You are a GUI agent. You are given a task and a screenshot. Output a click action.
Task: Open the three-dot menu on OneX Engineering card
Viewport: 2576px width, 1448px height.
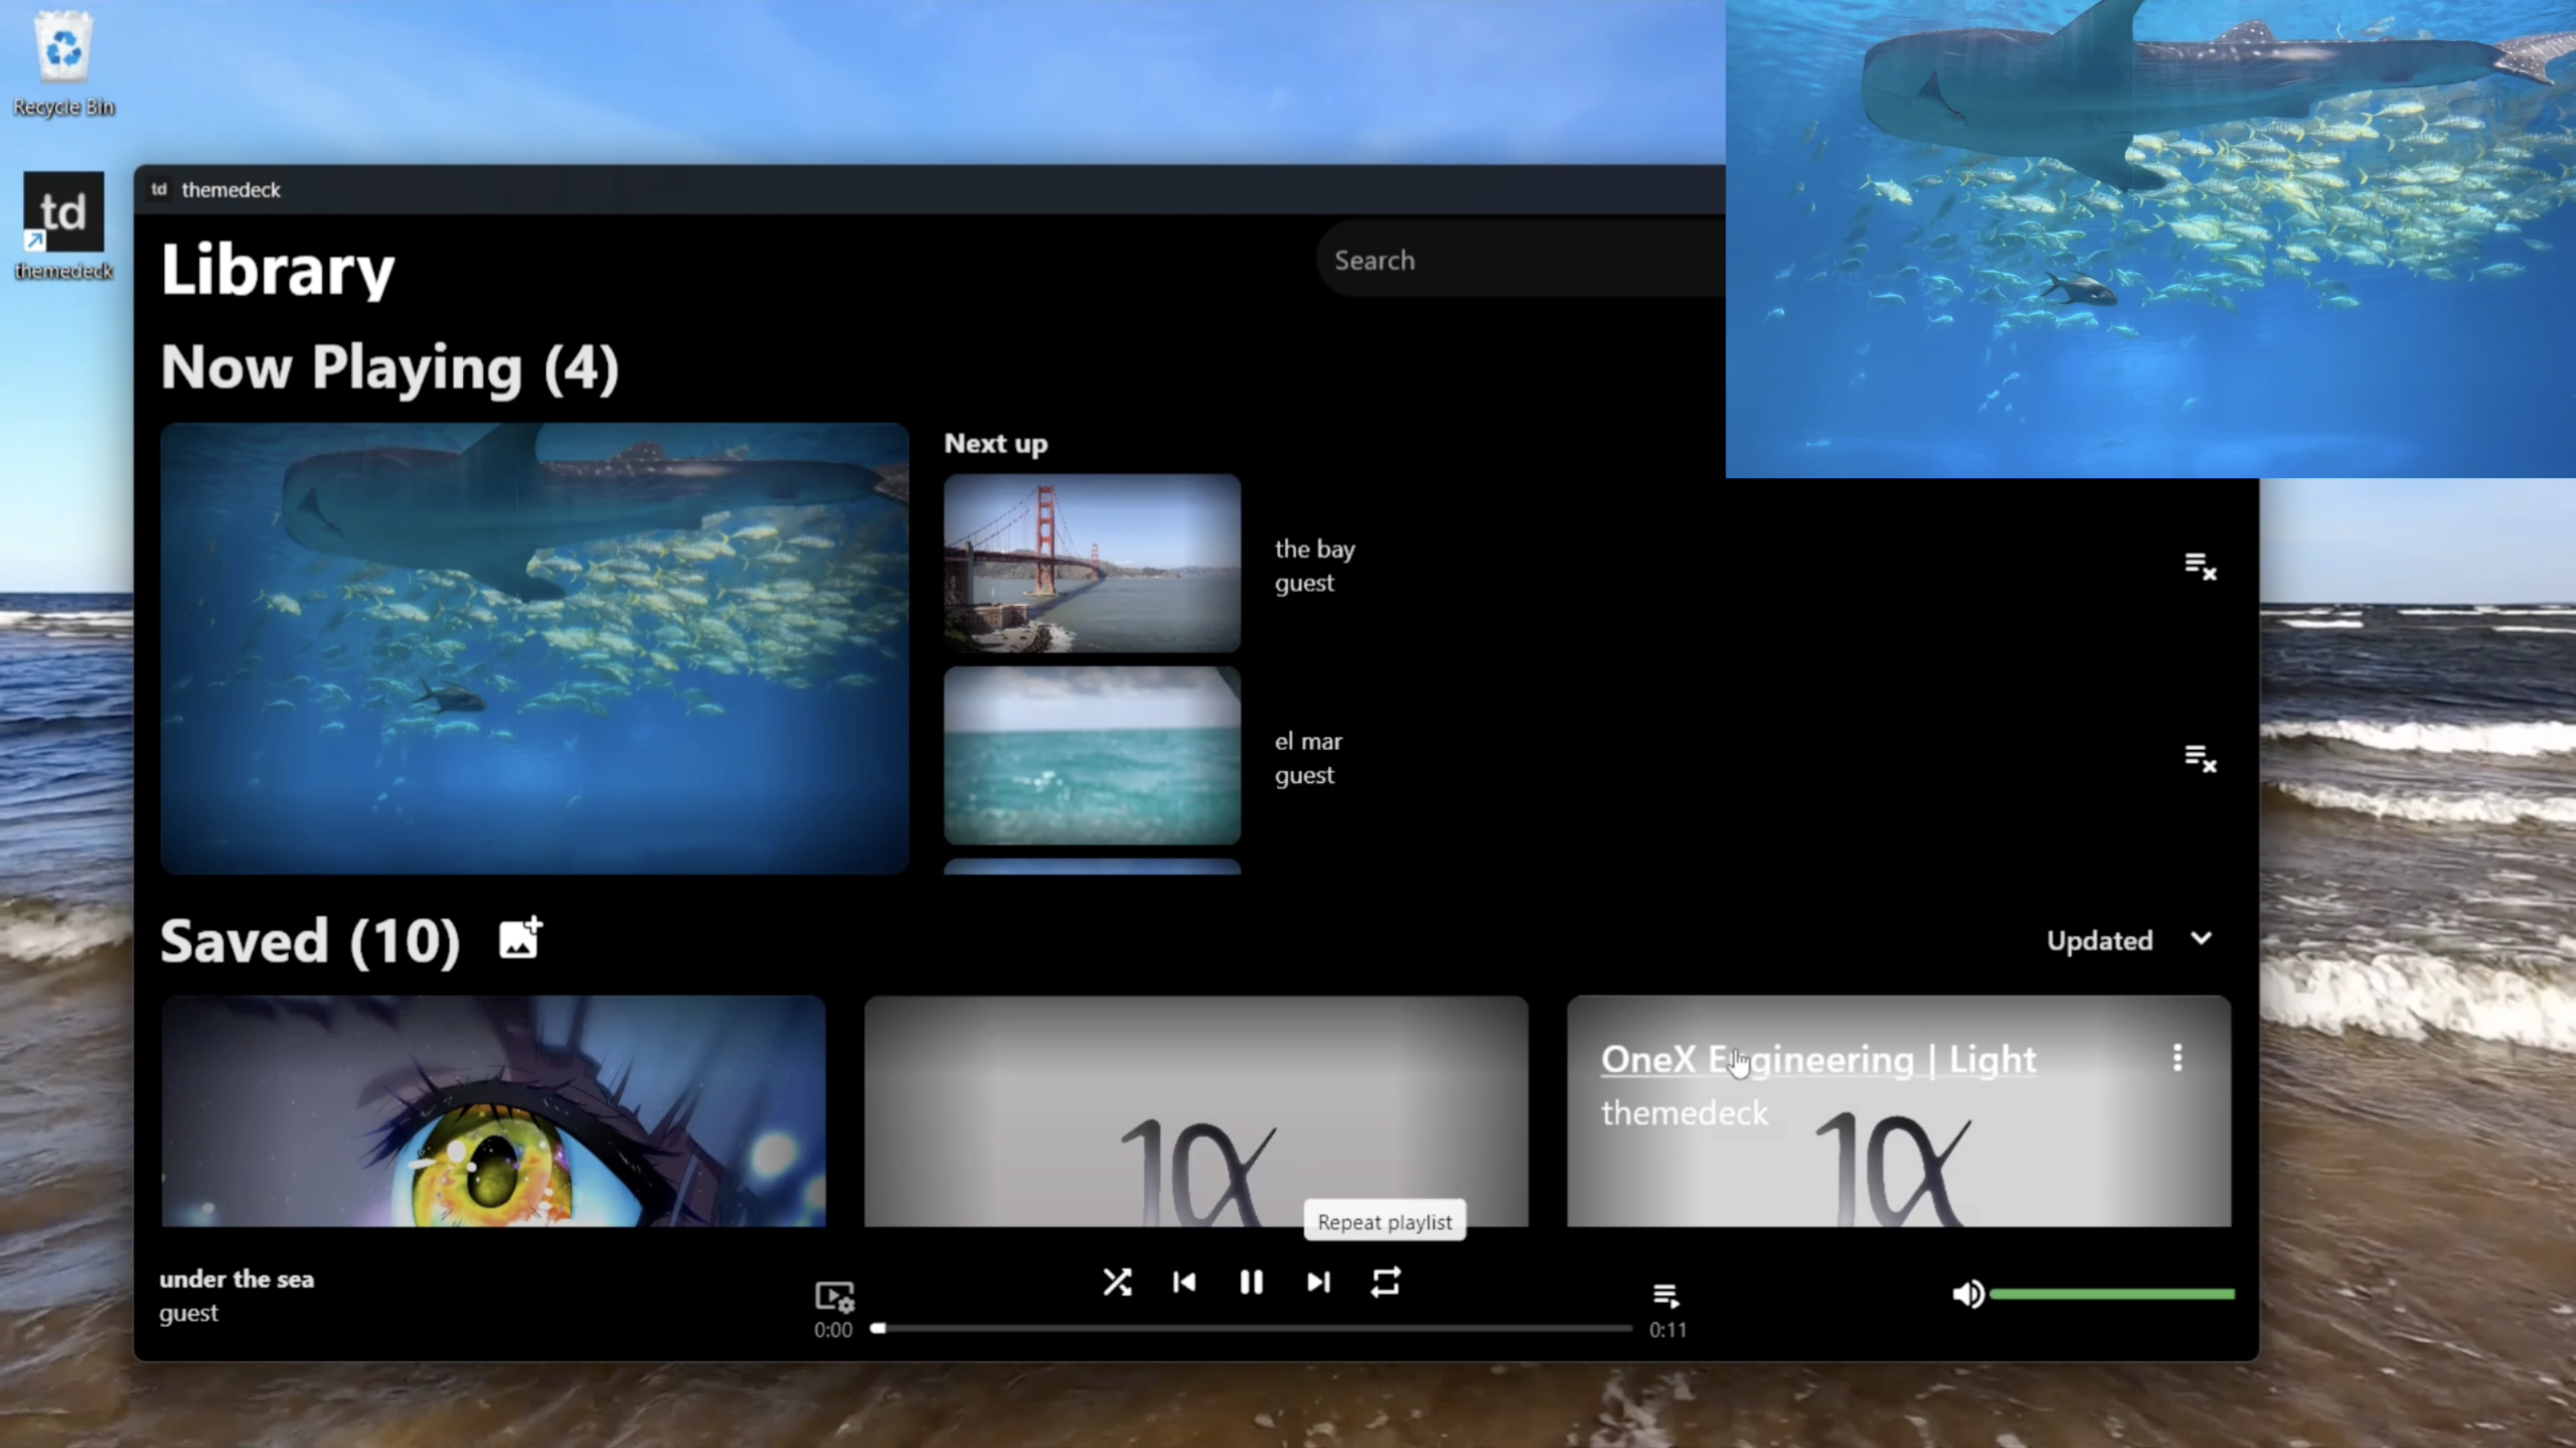[x=2177, y=1058]
